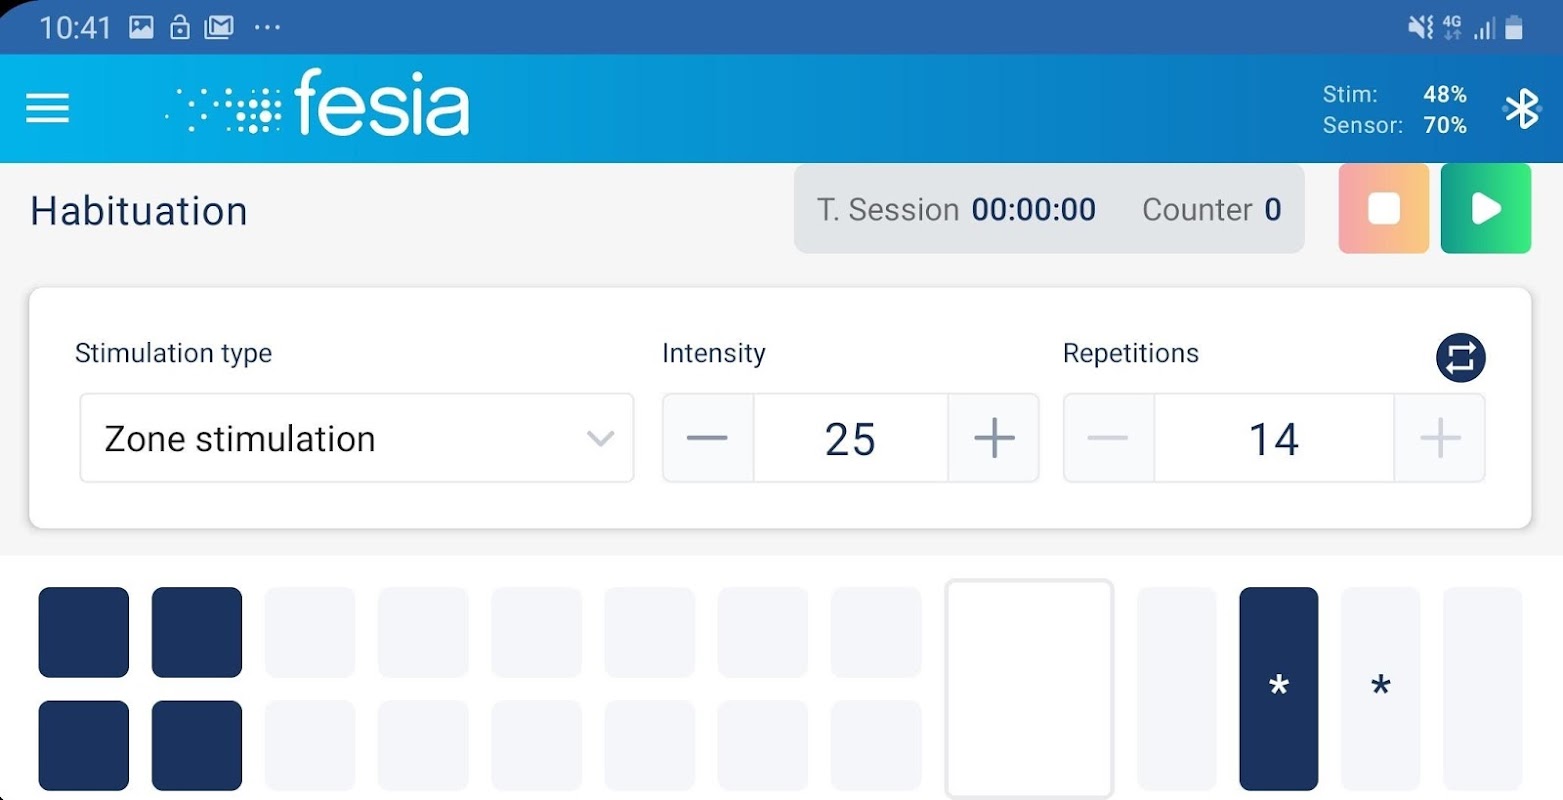
Task: Increase repetitions with the plus button
Action: pyautogui.click(x=1440, y=438)
